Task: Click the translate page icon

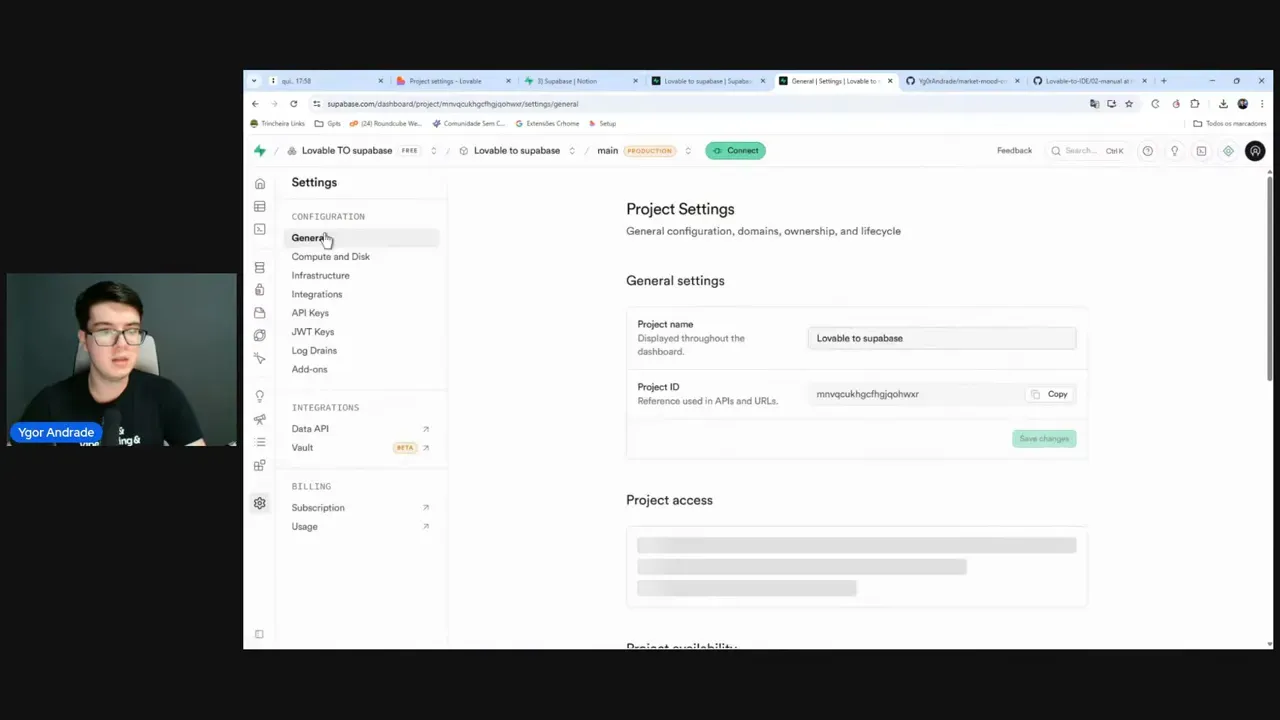Action: pyautogui.click(x=1094, y=104)
